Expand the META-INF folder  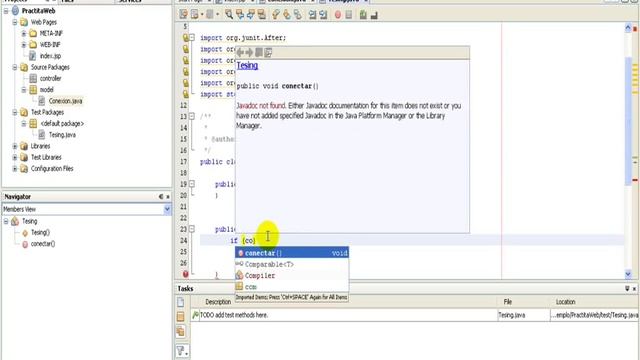24,33
